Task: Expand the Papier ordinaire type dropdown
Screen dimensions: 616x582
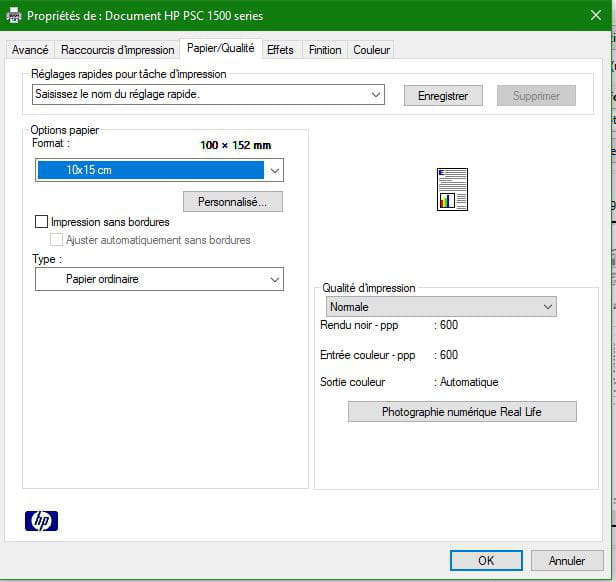Action: coord(159,279)
